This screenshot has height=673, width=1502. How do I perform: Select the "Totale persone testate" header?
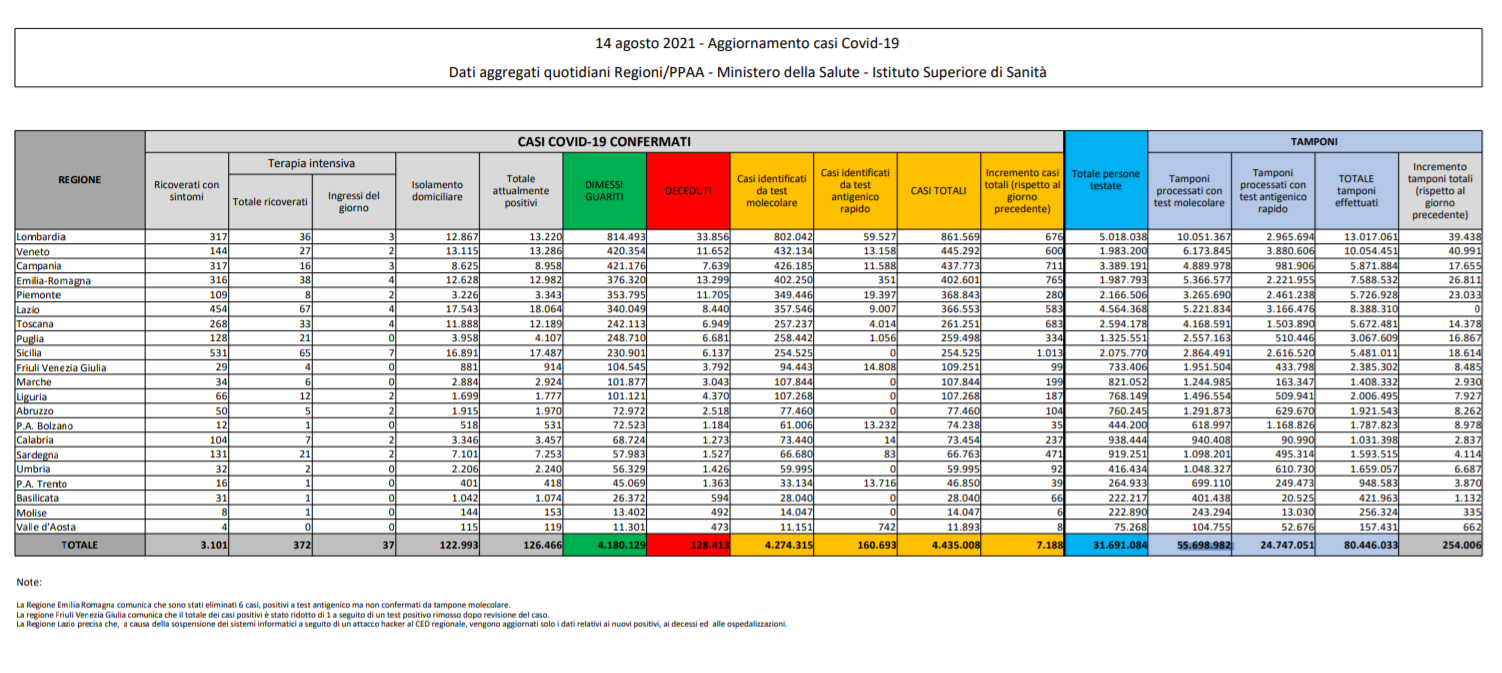pos(1105,180)
